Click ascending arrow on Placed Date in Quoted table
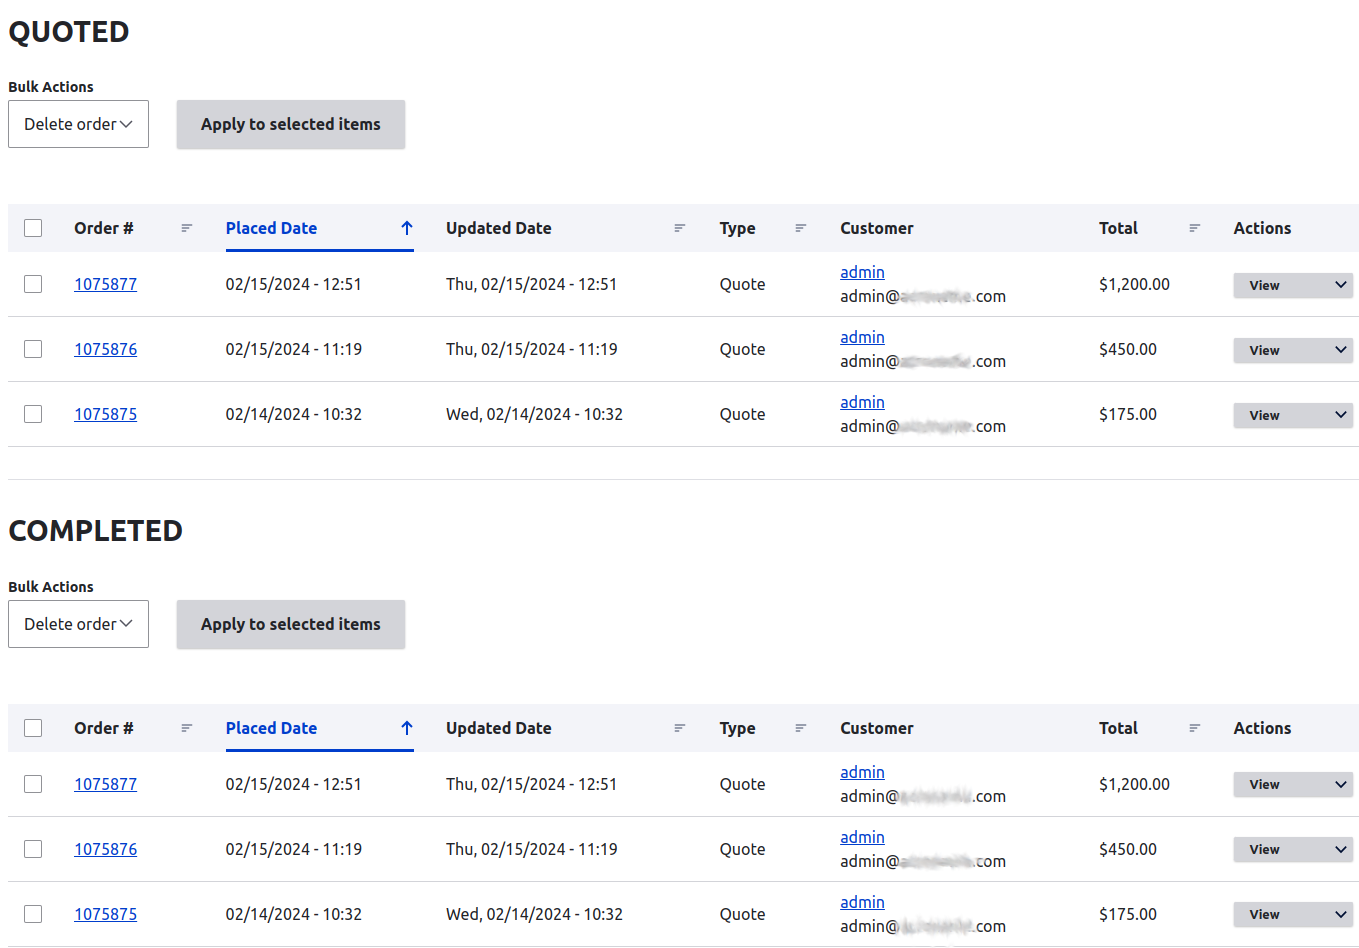 [x=407, y=228]
